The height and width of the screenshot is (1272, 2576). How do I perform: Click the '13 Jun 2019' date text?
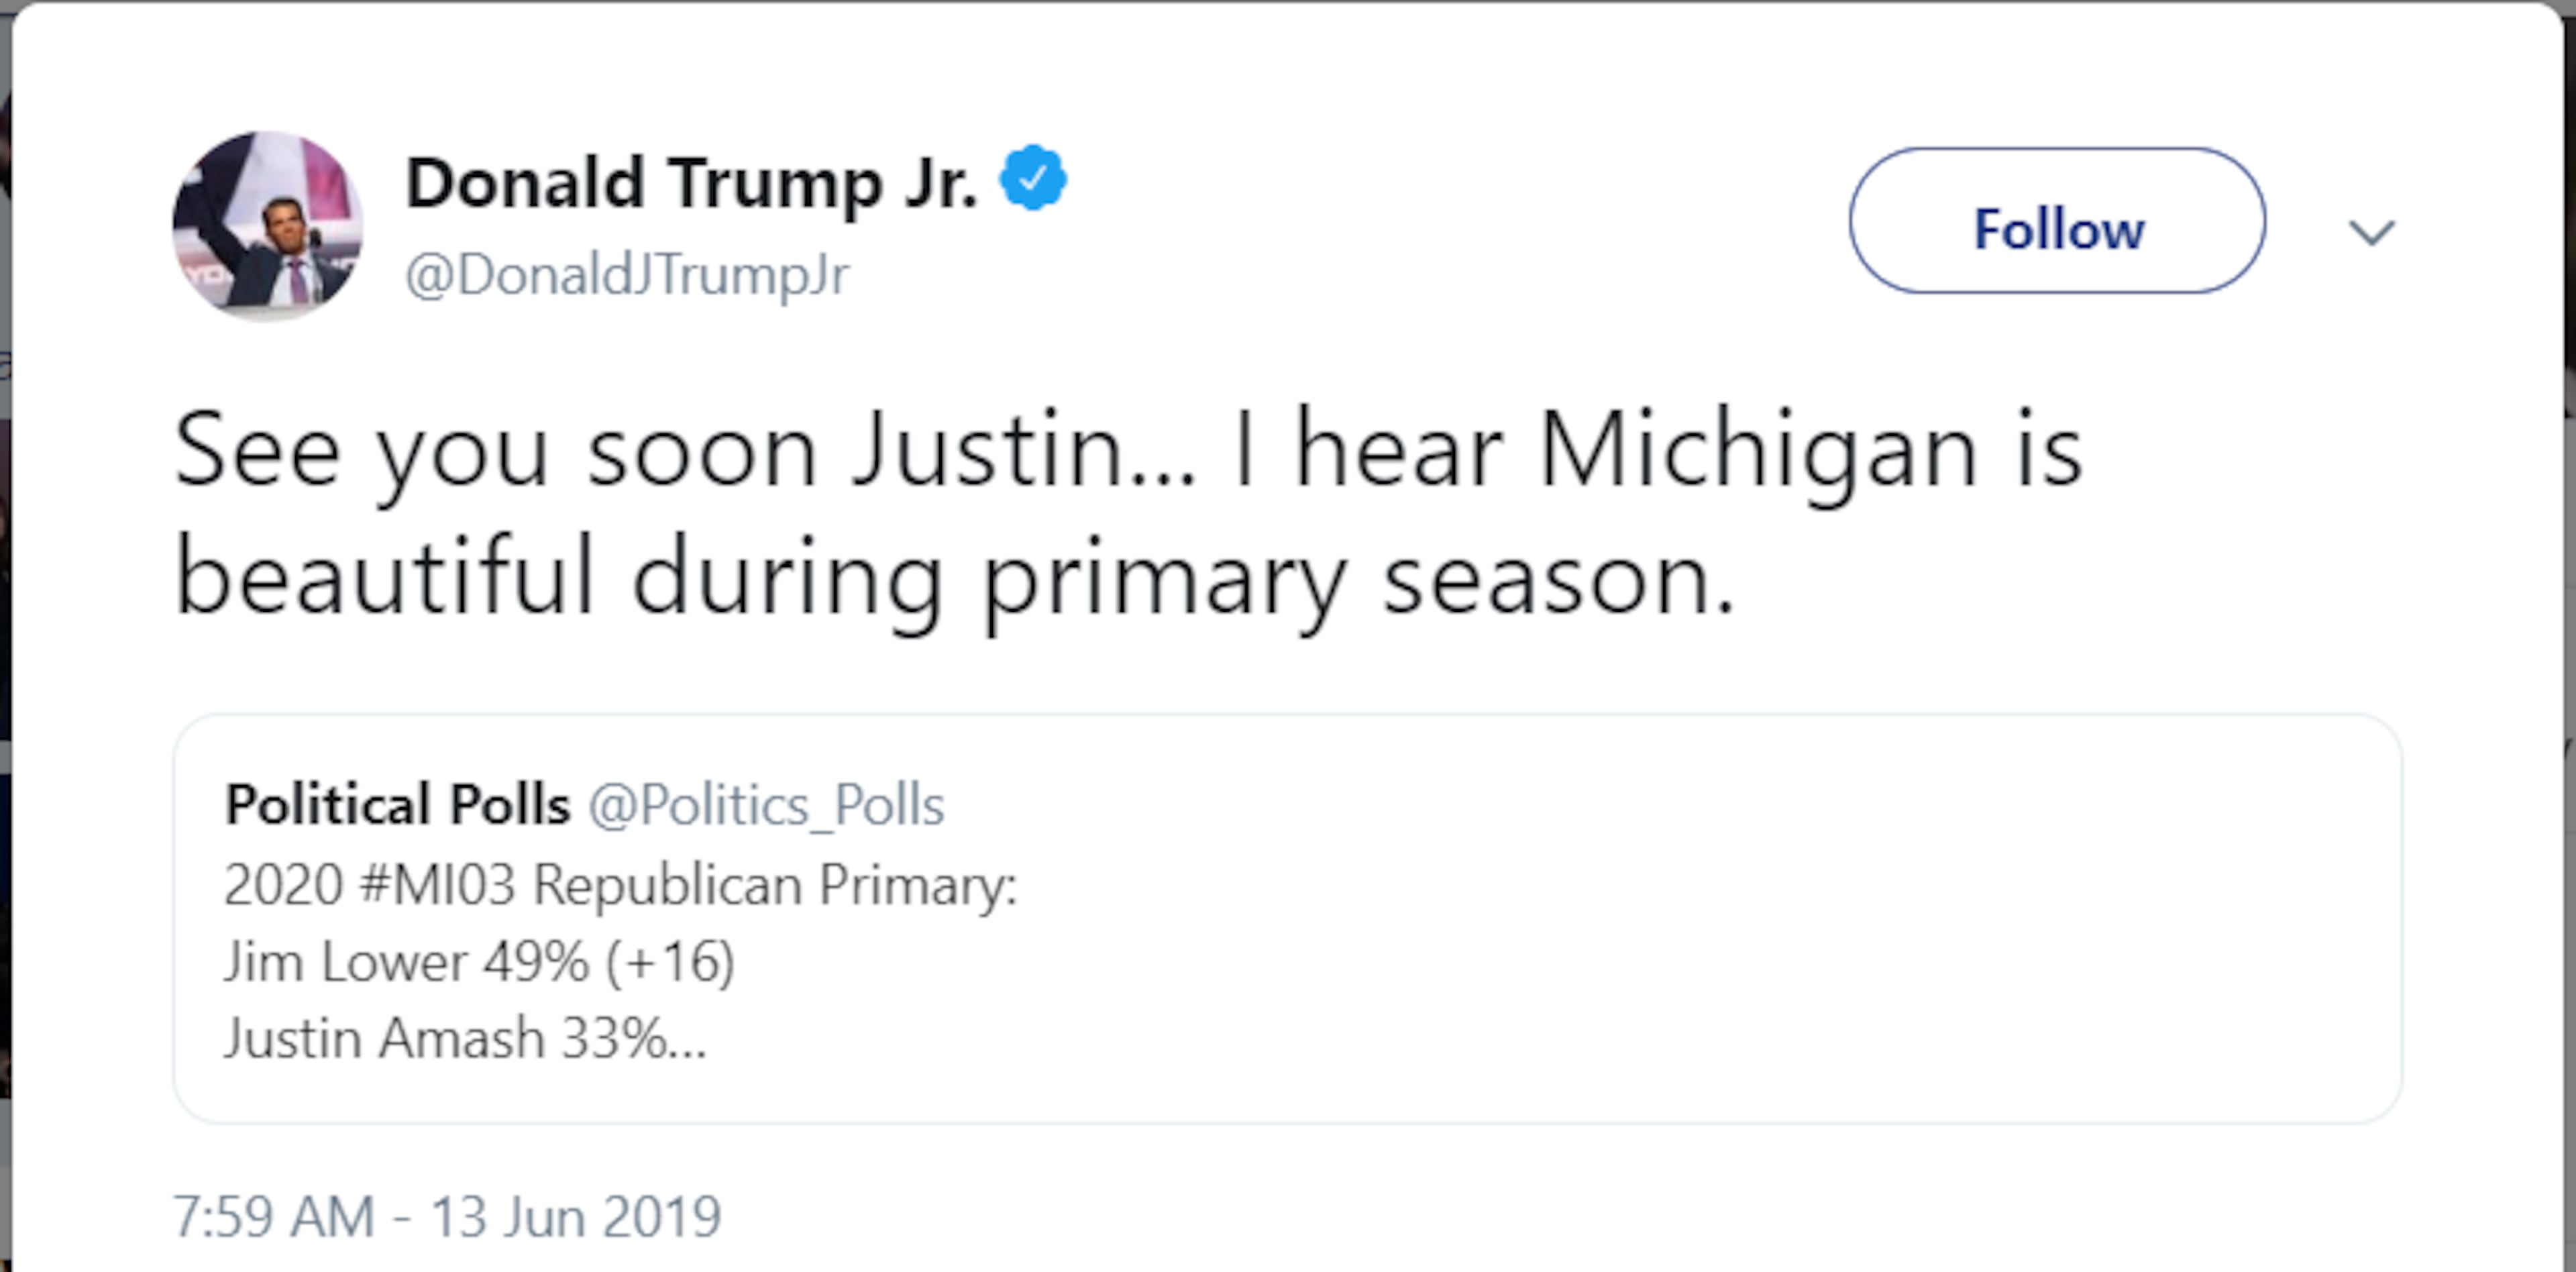(x=575, y=1217)
